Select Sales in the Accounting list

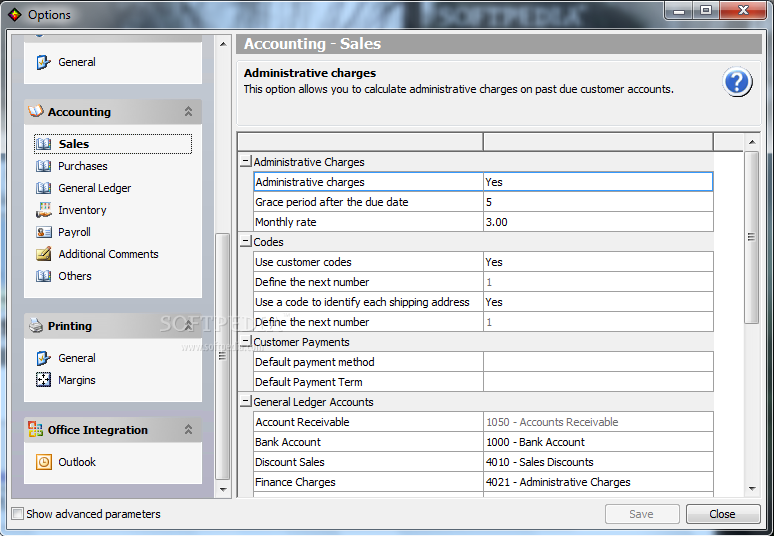113,144
